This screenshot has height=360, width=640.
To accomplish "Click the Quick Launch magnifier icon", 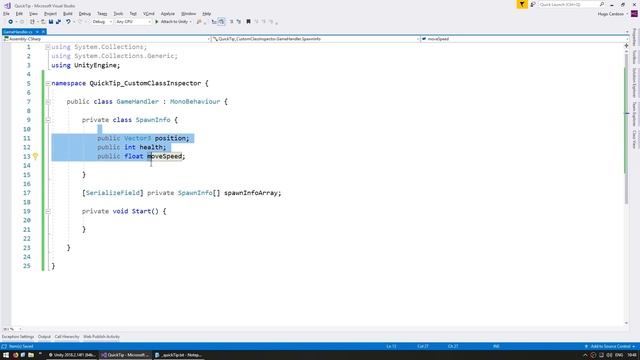I will 602,4.
